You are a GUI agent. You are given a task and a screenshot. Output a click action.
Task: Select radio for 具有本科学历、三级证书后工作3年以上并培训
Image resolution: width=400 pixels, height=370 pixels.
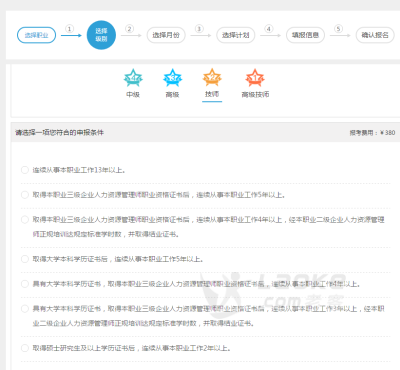point(25,309)
